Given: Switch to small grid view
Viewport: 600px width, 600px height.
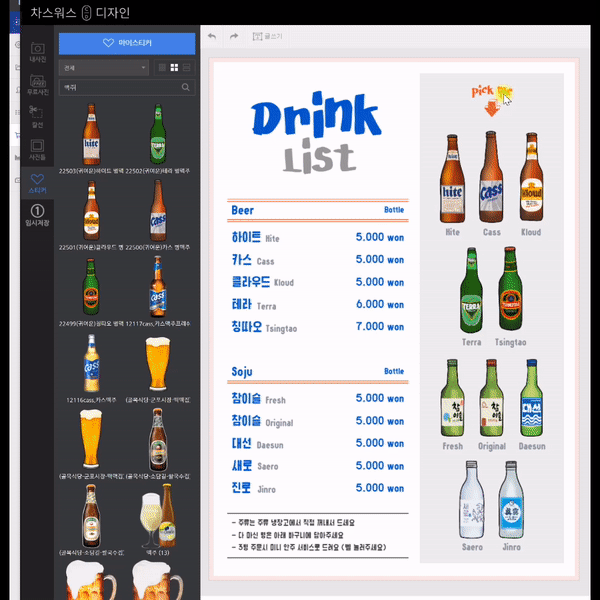Looking at the screenshot, I should click(x=162, y=68).
